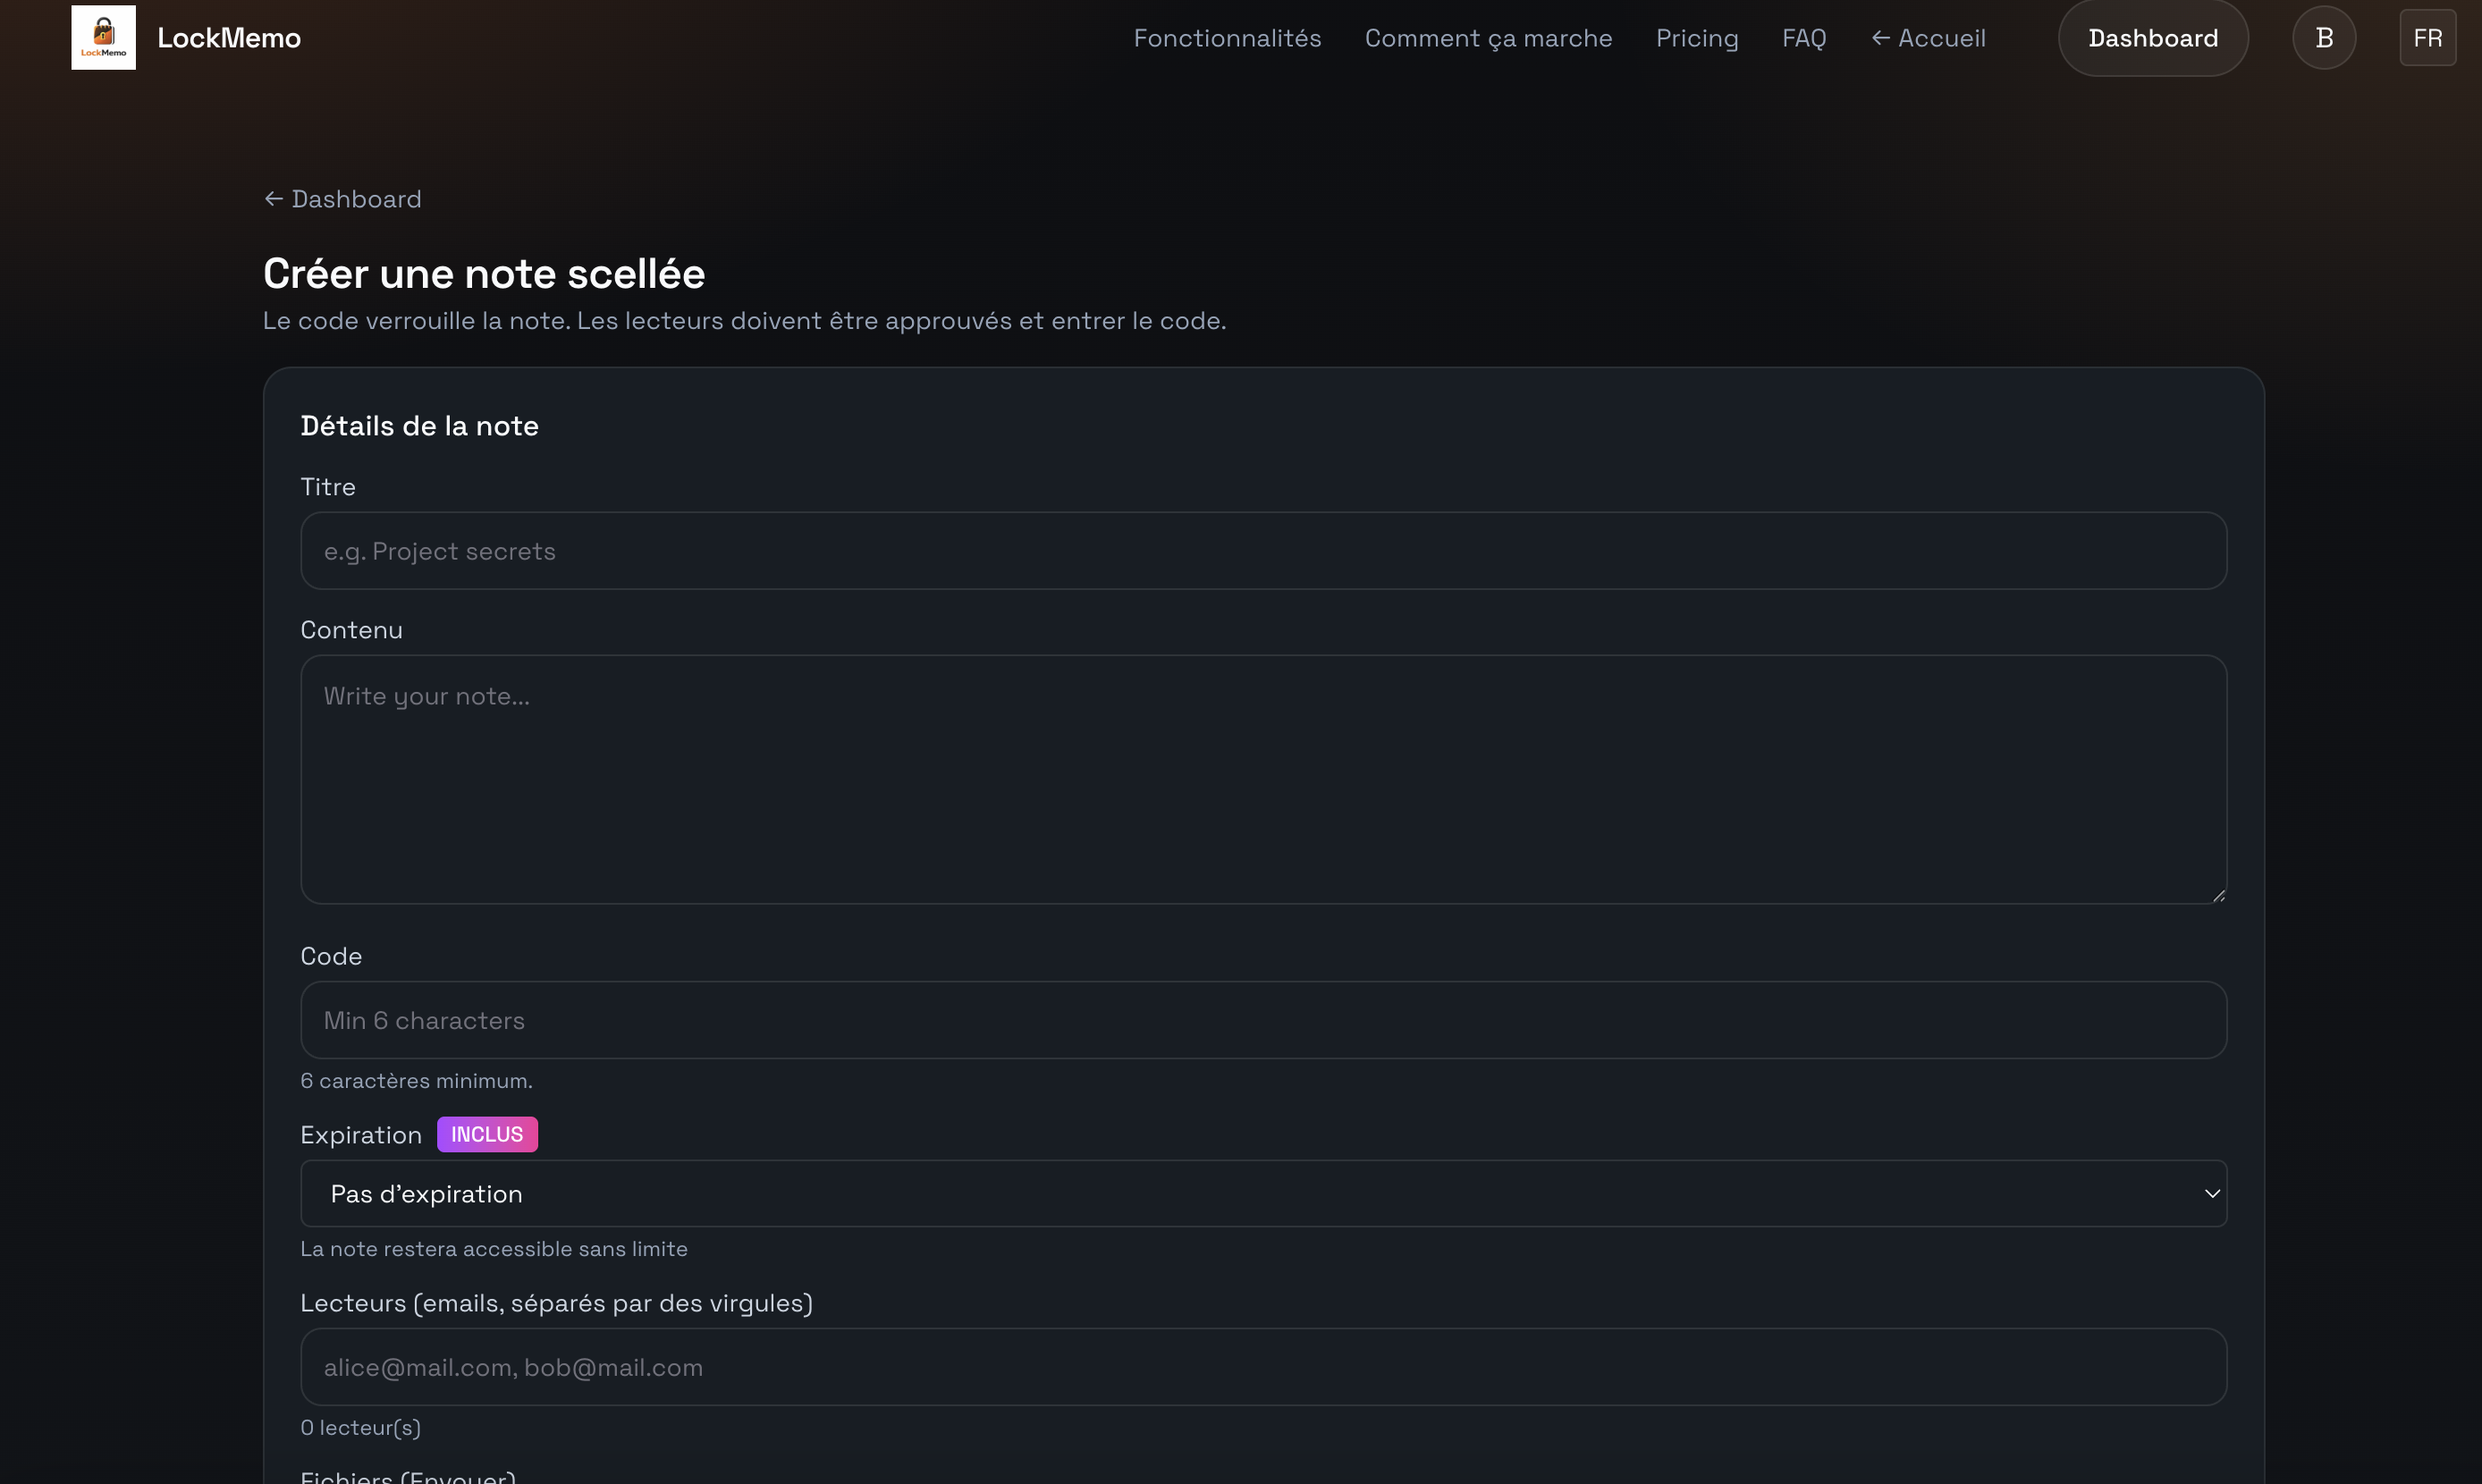Viewport: 2482px width, 1484px height.
Task: Select Fonctionnalités in the navigation
Action: [x=1227, y=37]
